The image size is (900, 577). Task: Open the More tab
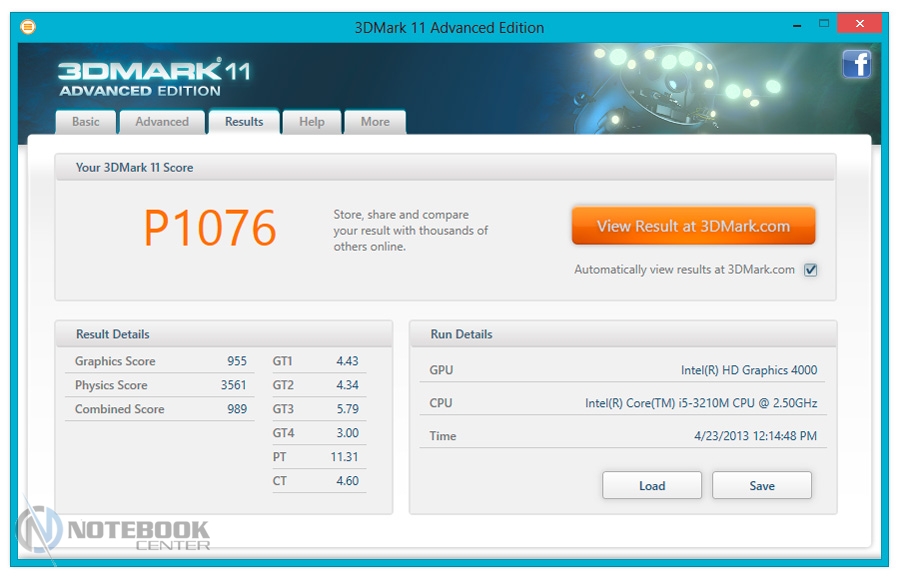pos(375,122)
